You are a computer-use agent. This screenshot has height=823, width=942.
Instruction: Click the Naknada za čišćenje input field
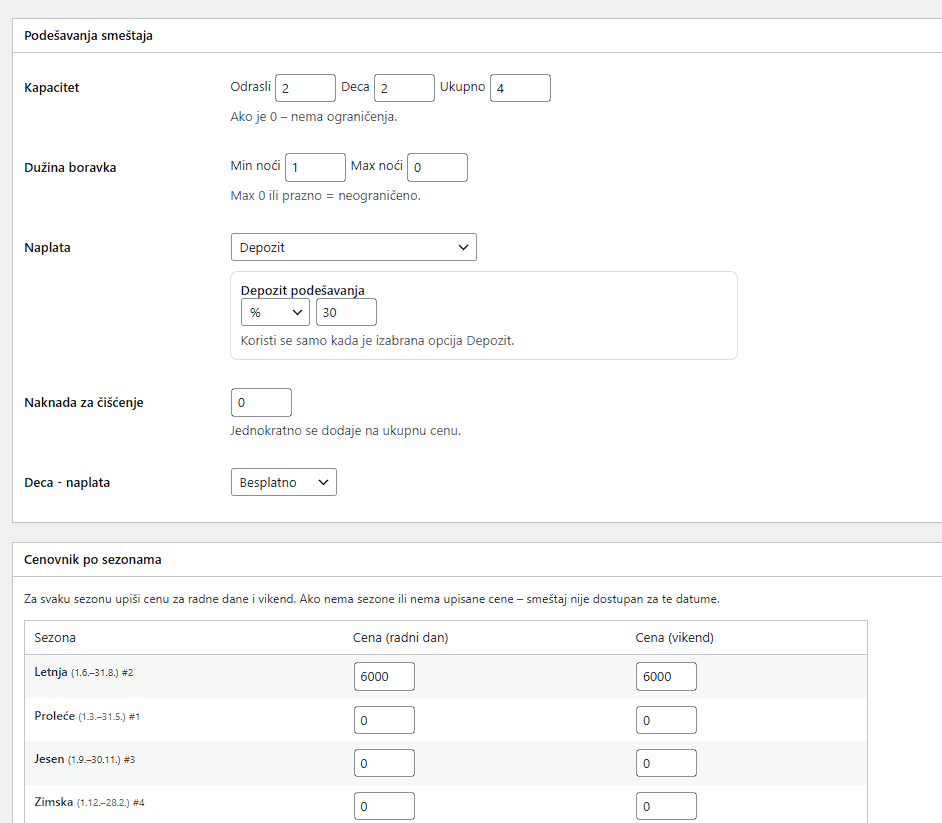[261, 403]
